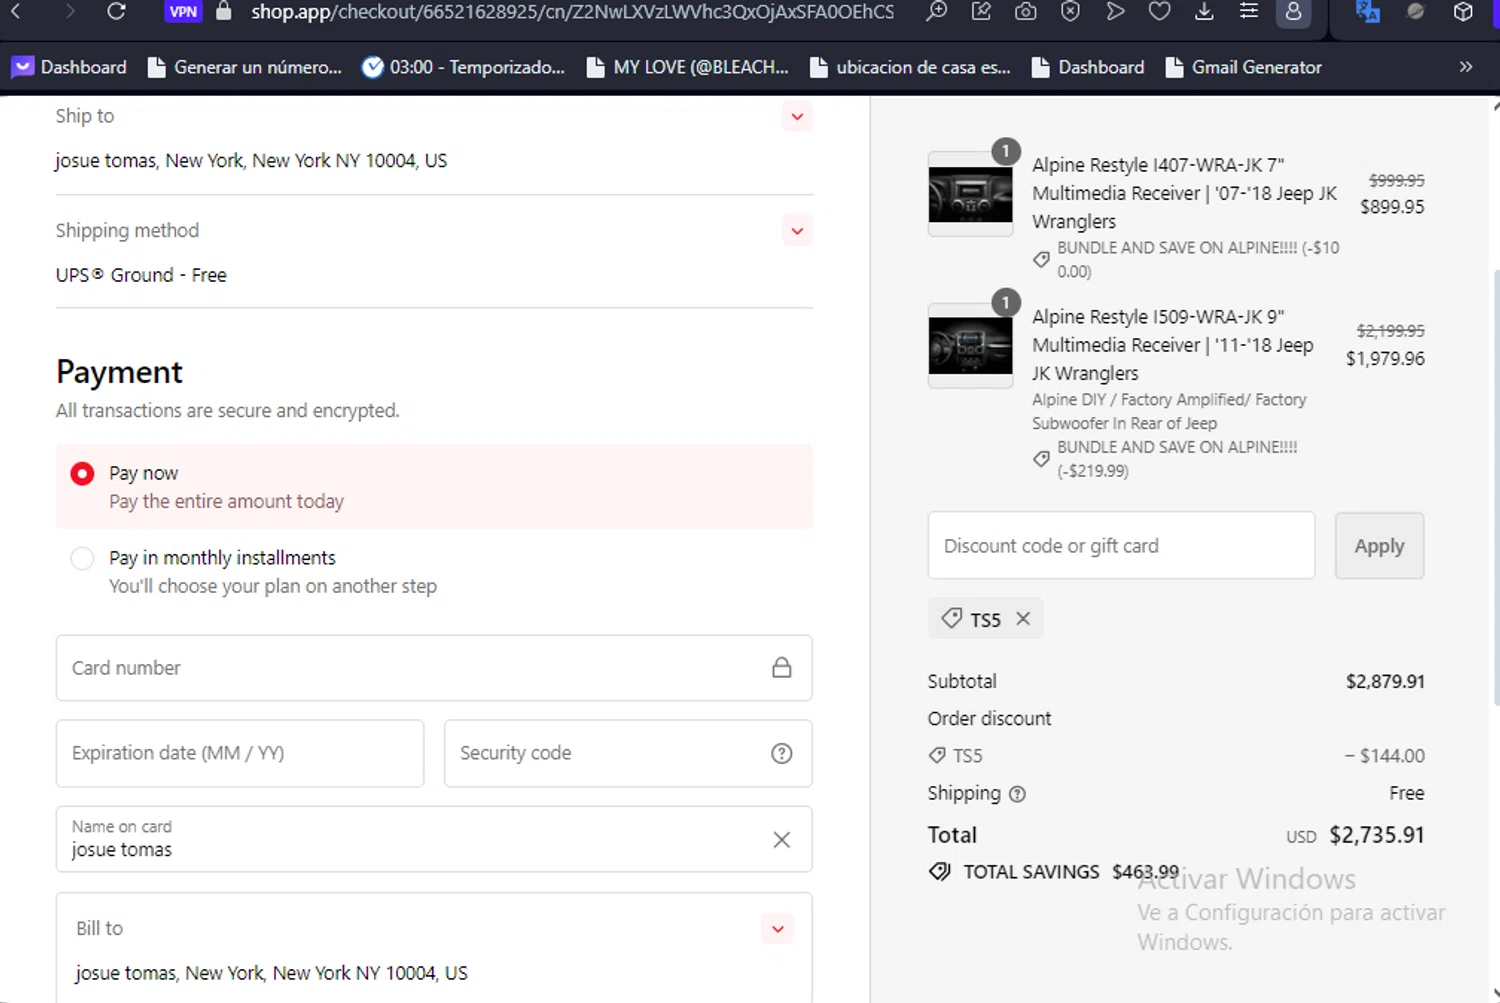Screen dimensions: 1500x1003
Task: Remove the TS5 discount code
Action: [x=1023, y=619]
